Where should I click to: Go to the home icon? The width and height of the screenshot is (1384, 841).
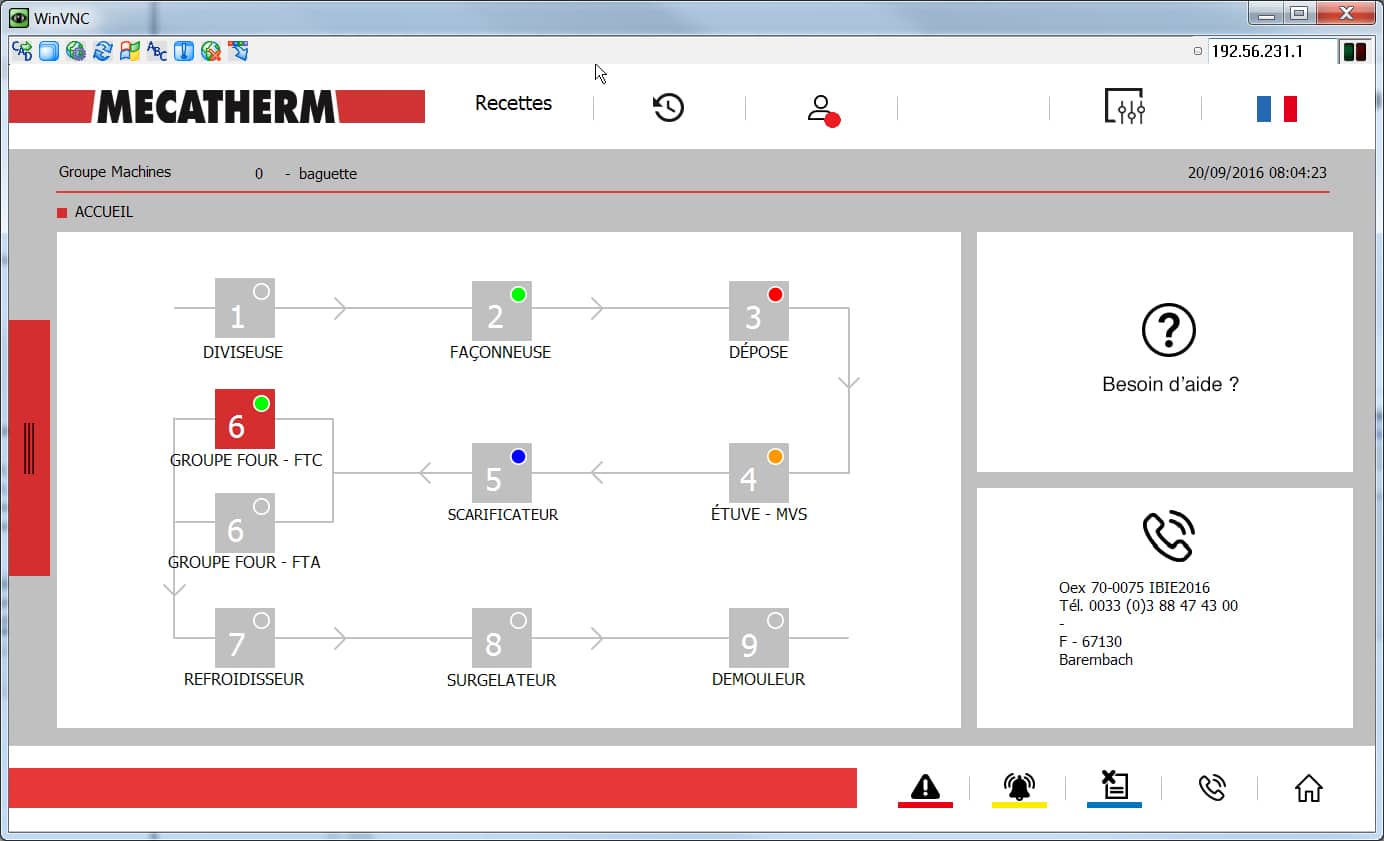click(x=1308, y=788)
